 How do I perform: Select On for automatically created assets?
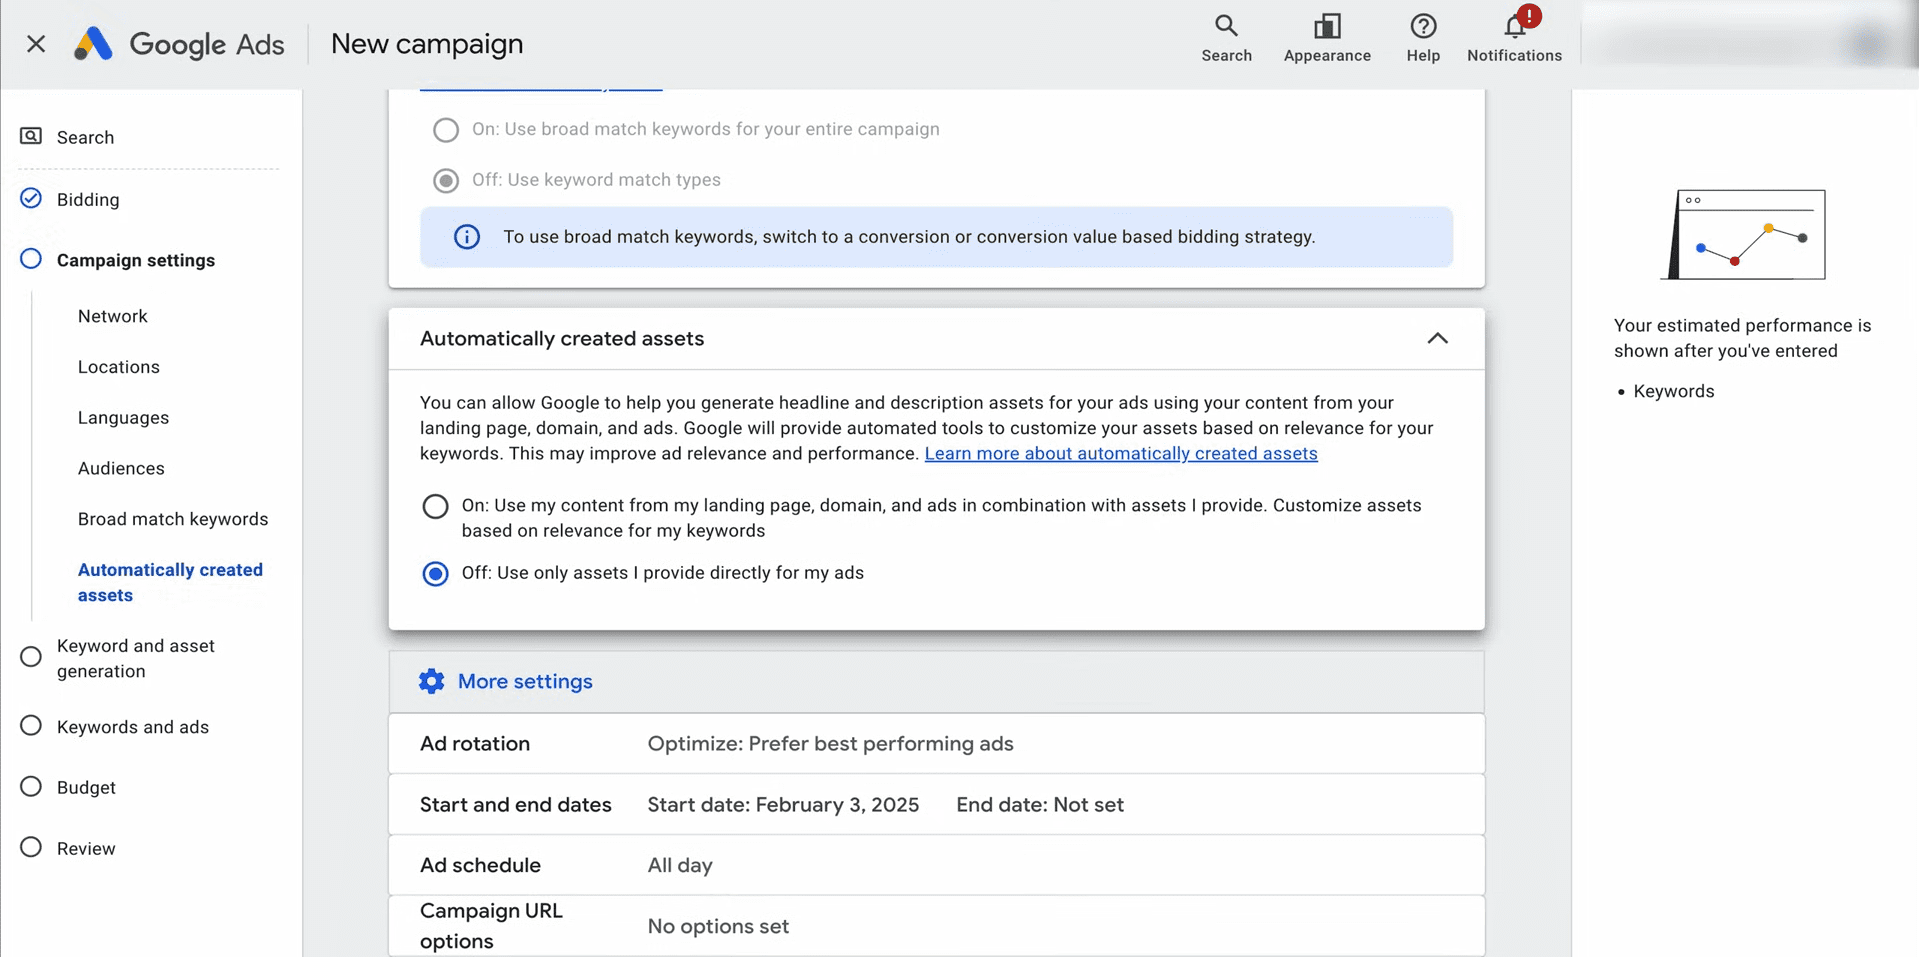[435, 506]
